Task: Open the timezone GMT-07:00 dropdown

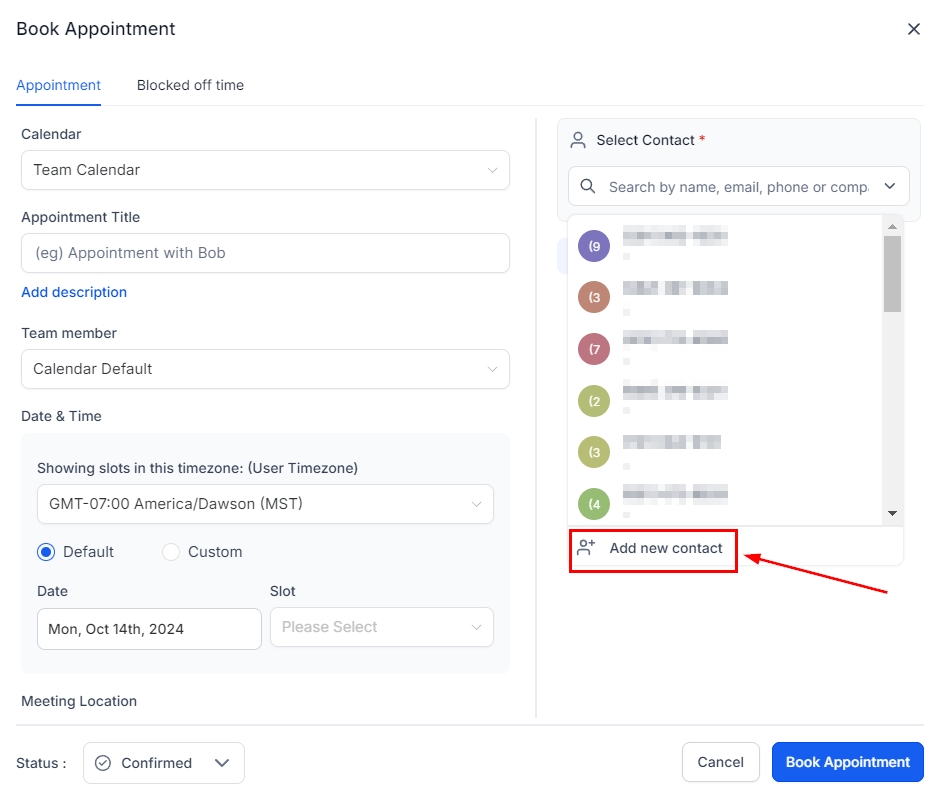Action: pyautogui.click(x=265, y=504)
